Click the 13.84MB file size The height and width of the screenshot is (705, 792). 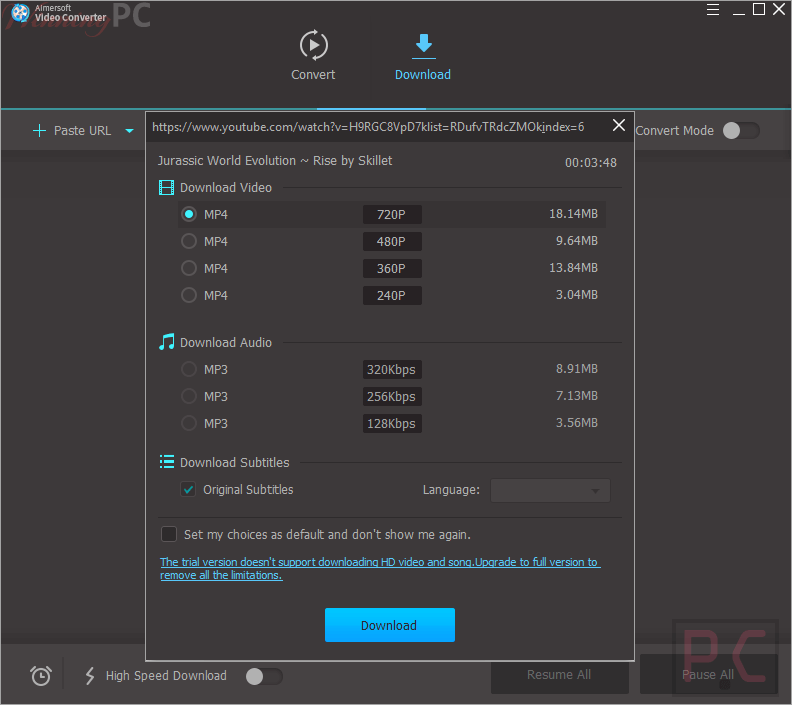(x=573, y=268)
